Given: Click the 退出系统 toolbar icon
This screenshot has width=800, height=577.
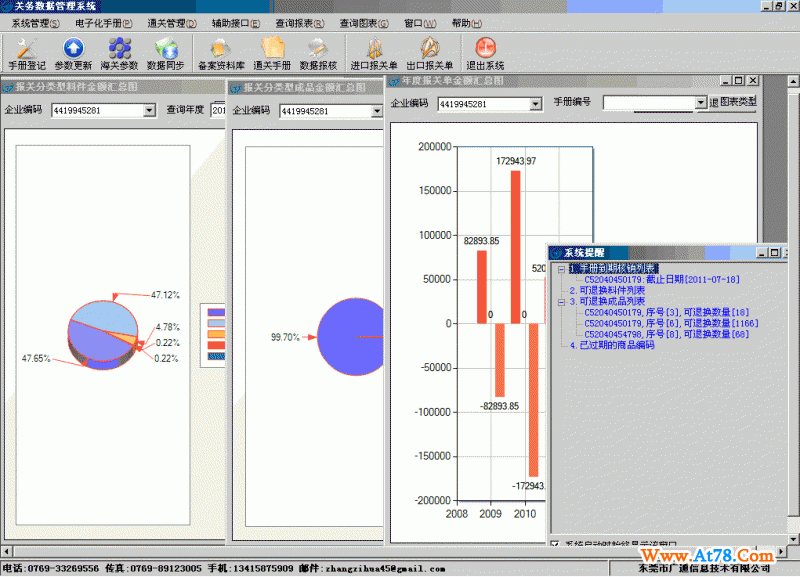Looking at the screenshot, I should click(485, 52).
